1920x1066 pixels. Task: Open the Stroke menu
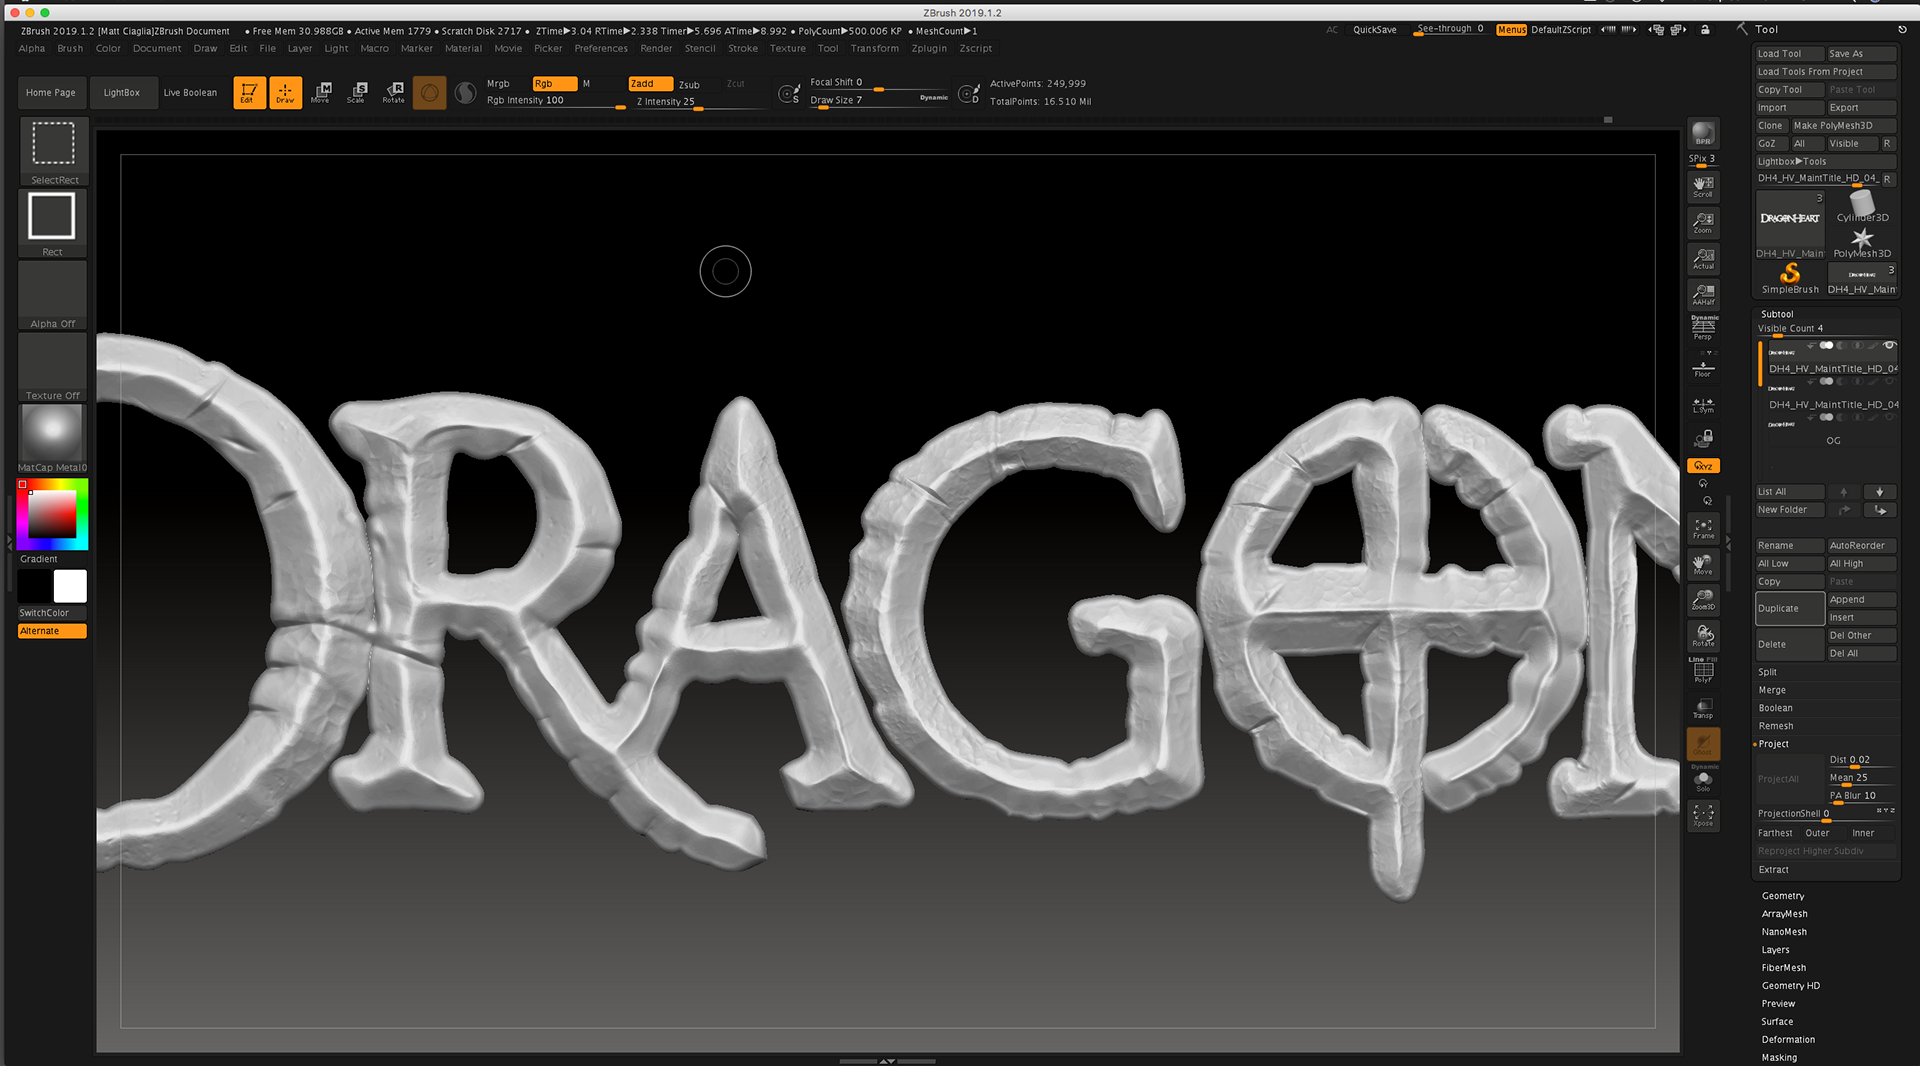coord(742,48)
